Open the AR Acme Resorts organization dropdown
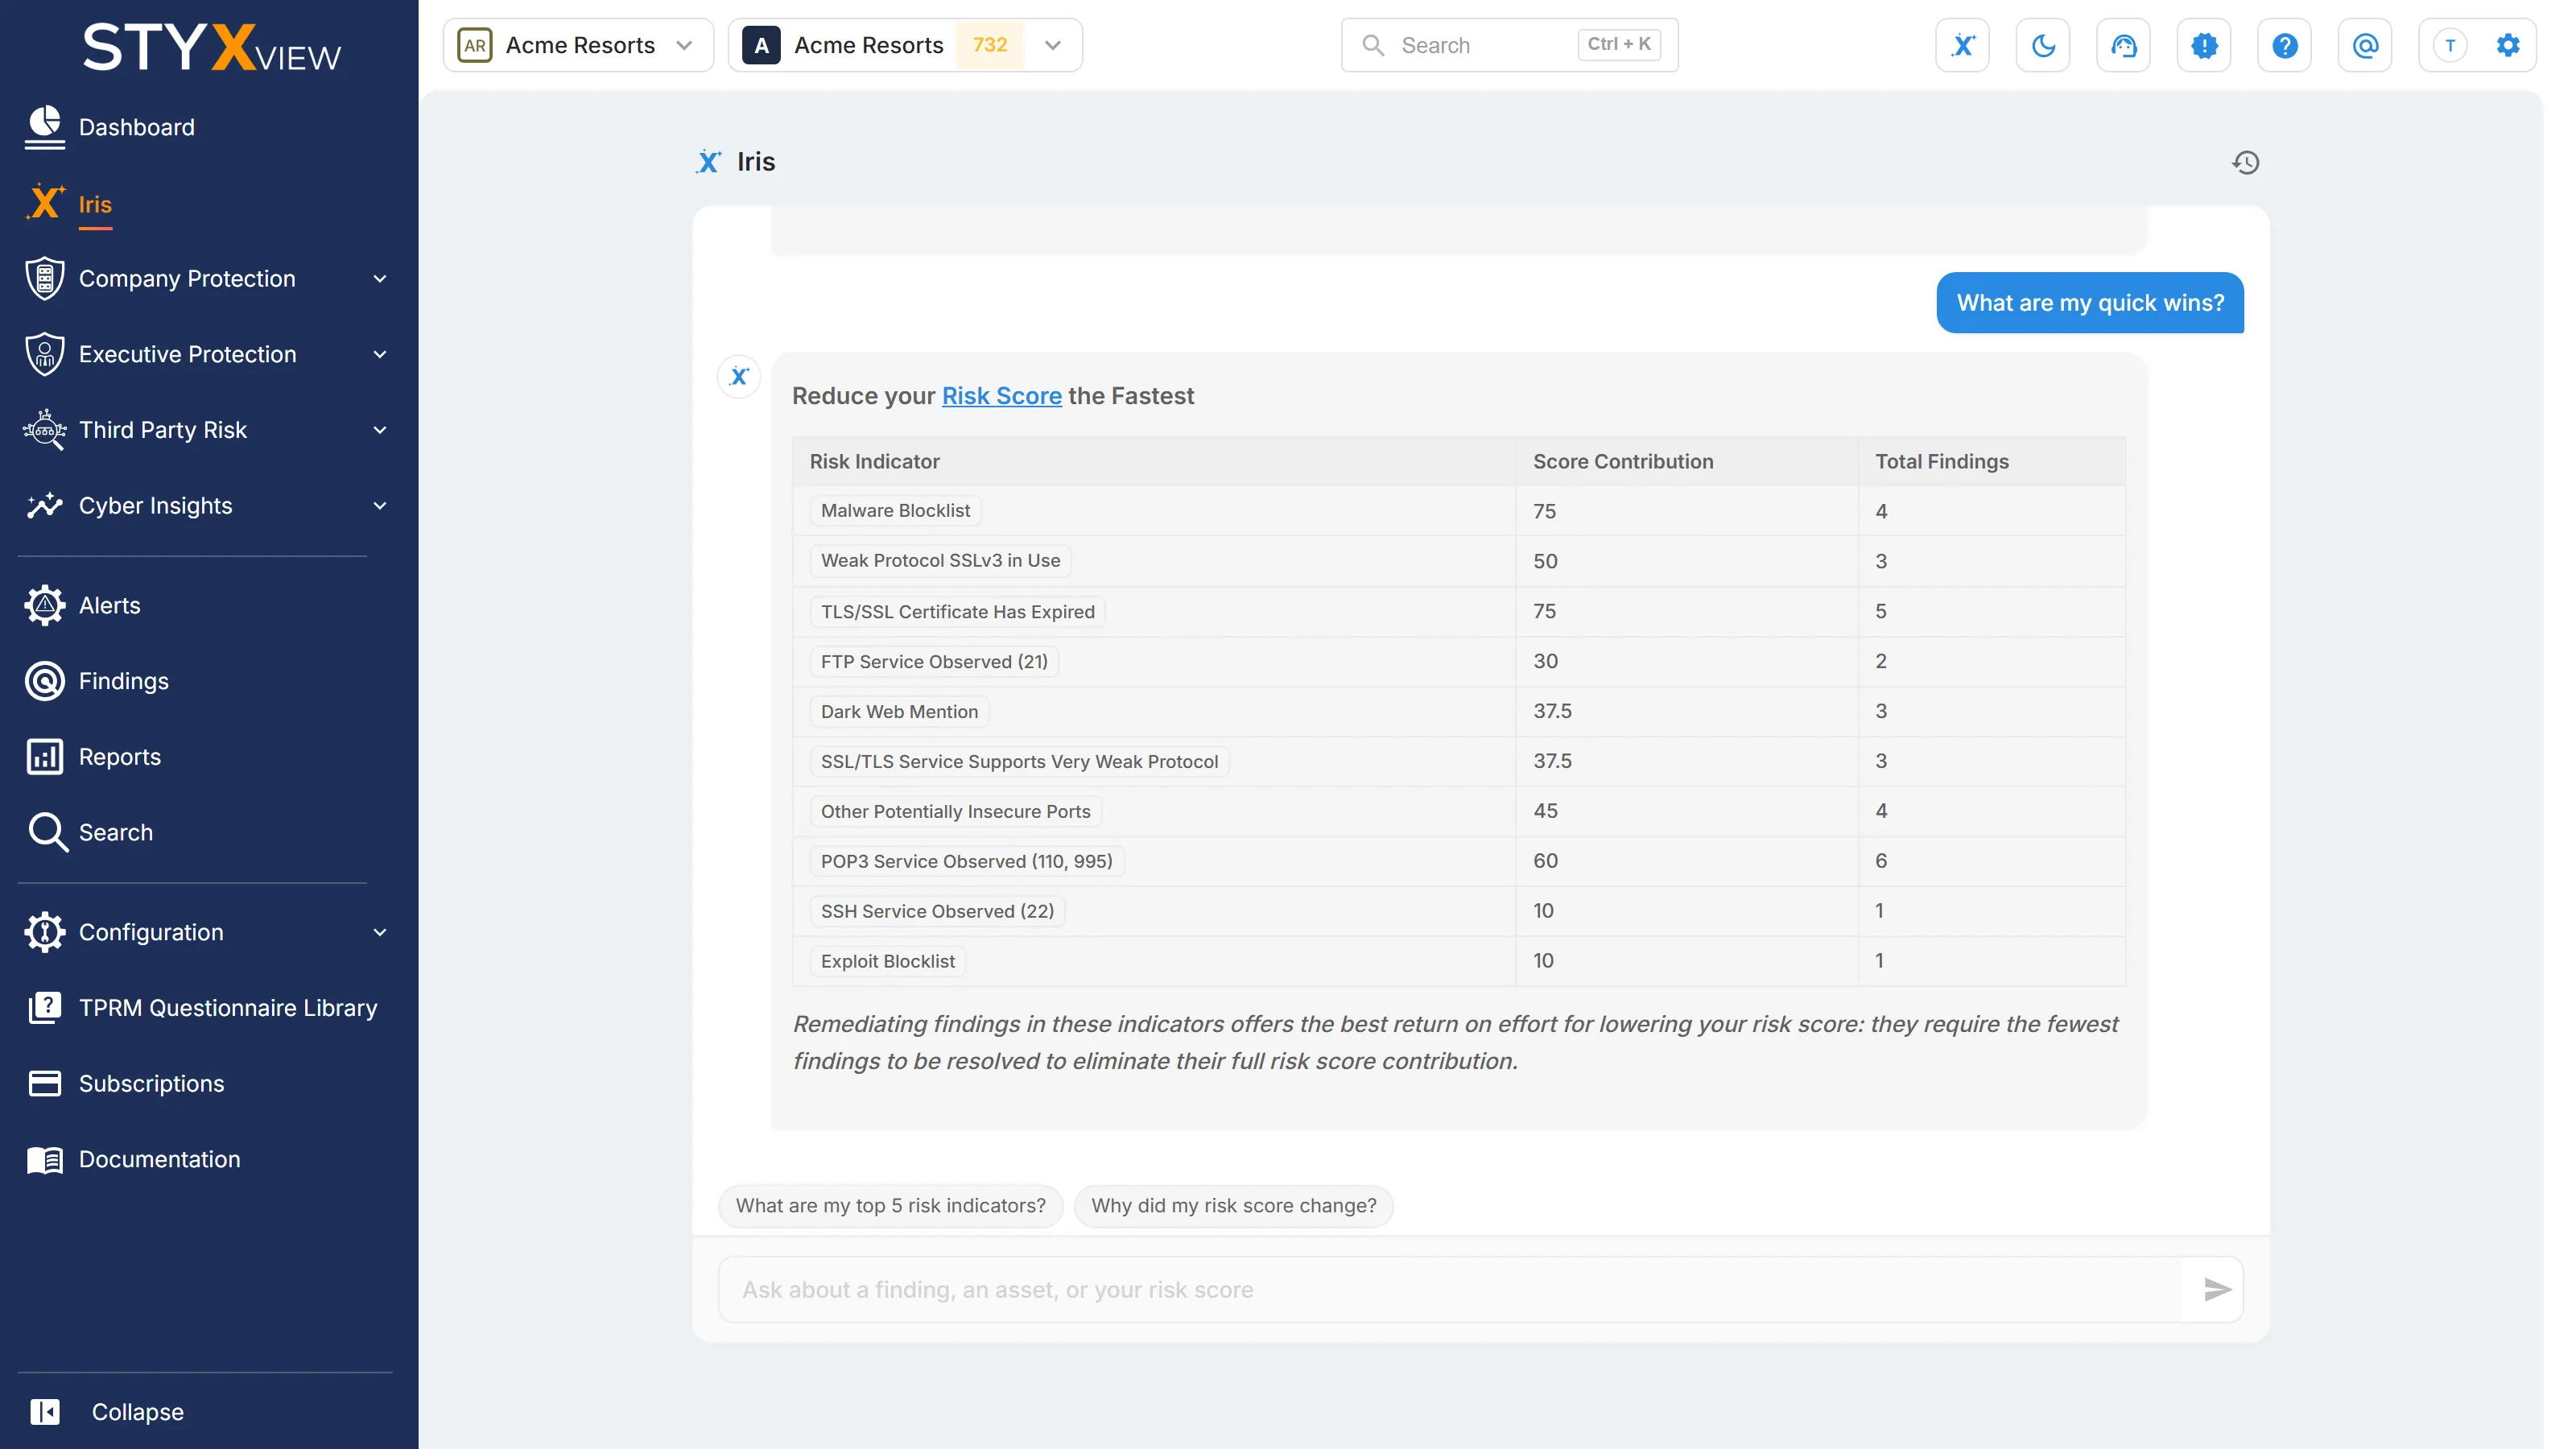 578,45
